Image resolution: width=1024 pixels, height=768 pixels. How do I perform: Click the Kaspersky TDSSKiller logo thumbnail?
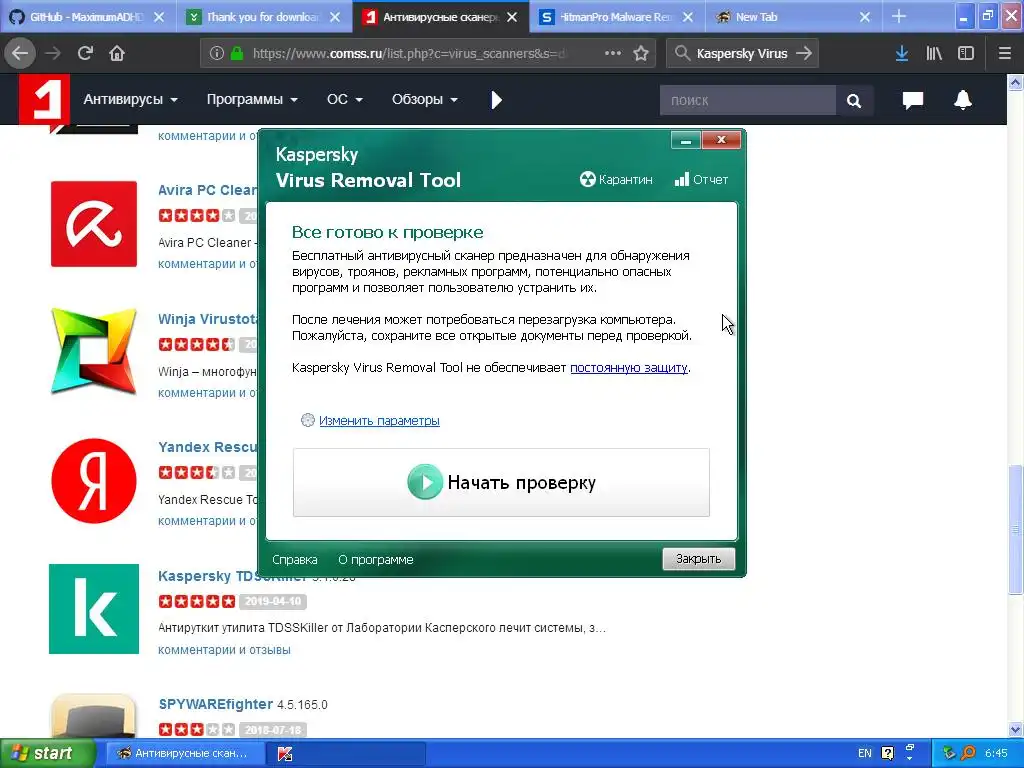pos(94,609)
